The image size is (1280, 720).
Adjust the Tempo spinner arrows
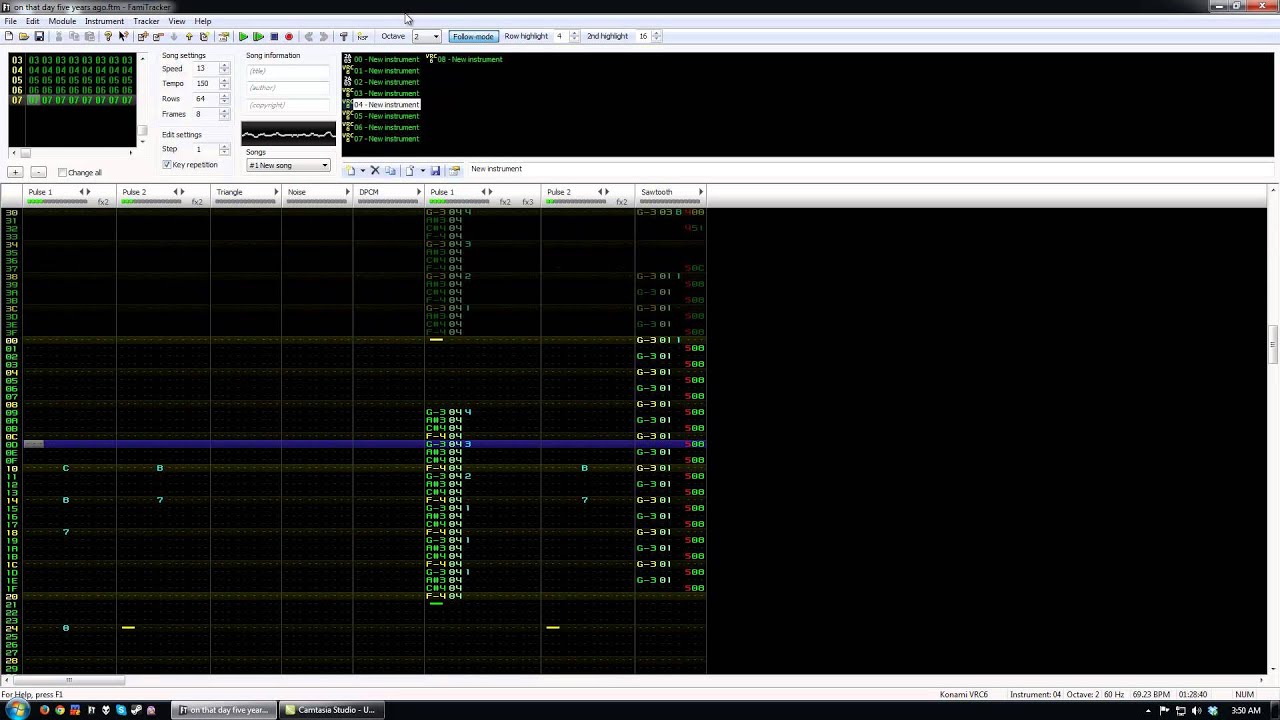tap(224, 84)
